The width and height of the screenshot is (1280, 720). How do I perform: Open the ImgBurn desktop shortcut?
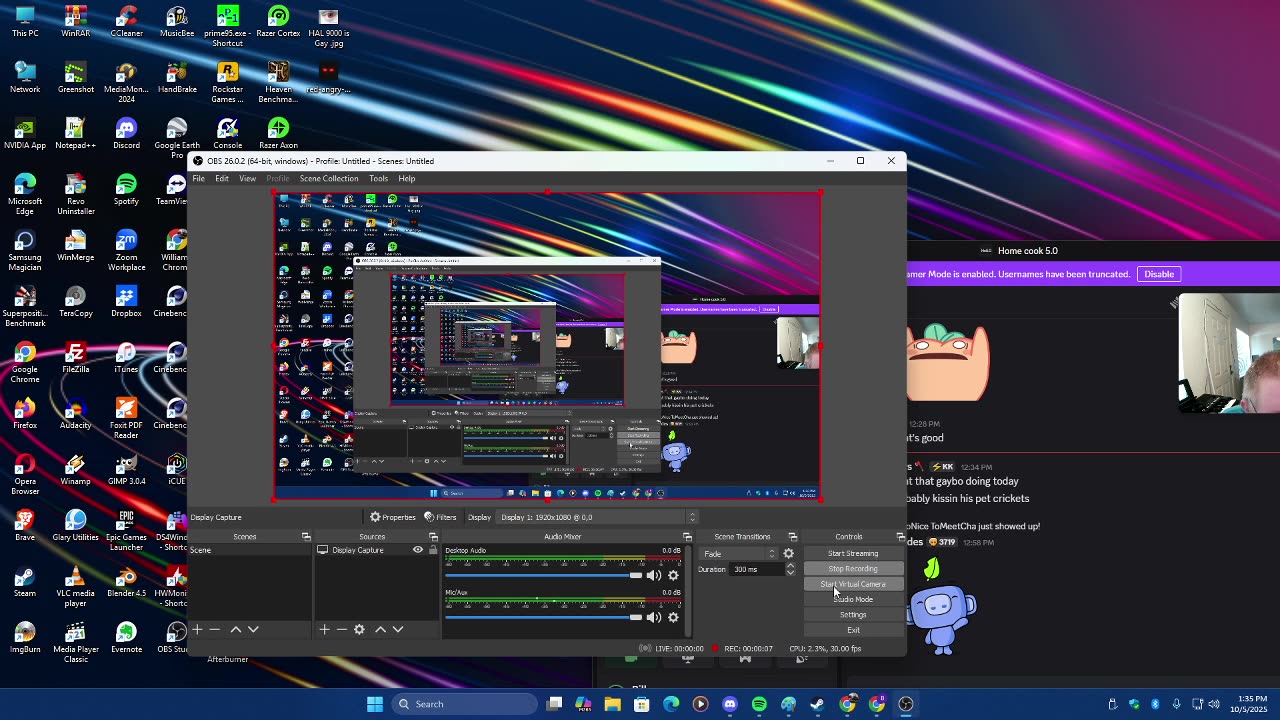(x=25, y=638)
